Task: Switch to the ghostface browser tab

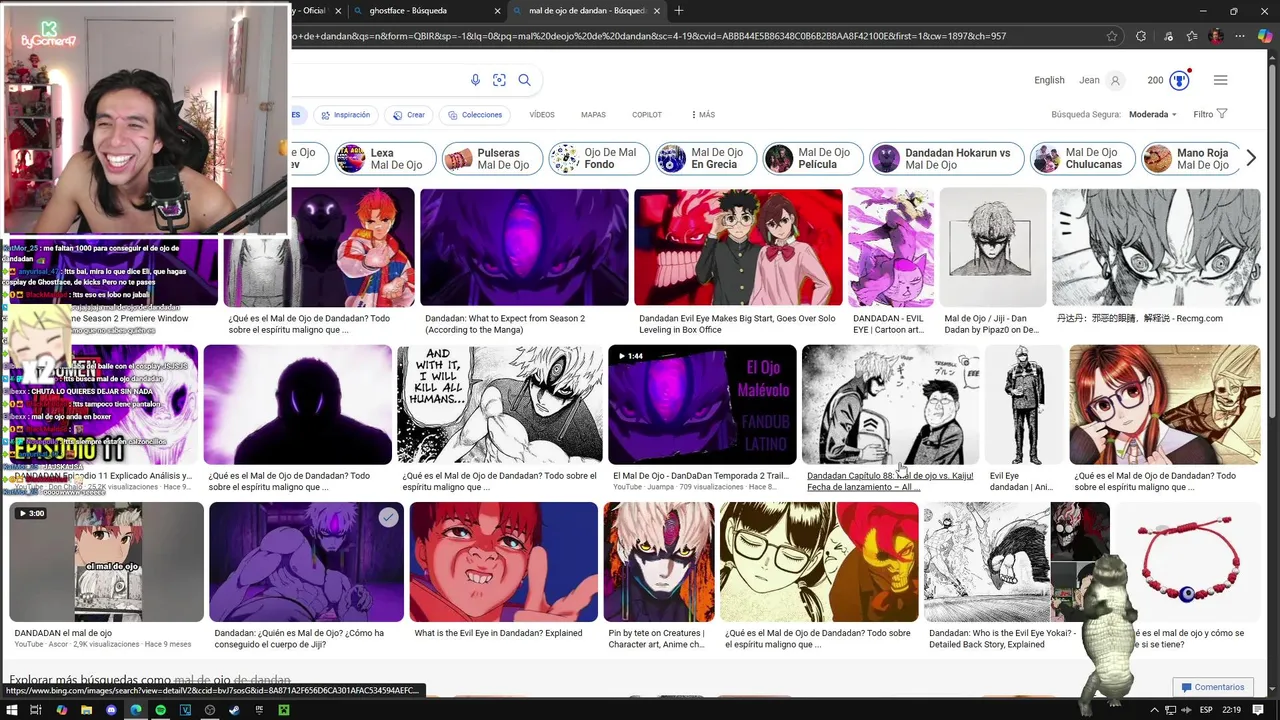Action: click(x=428, y=11)
